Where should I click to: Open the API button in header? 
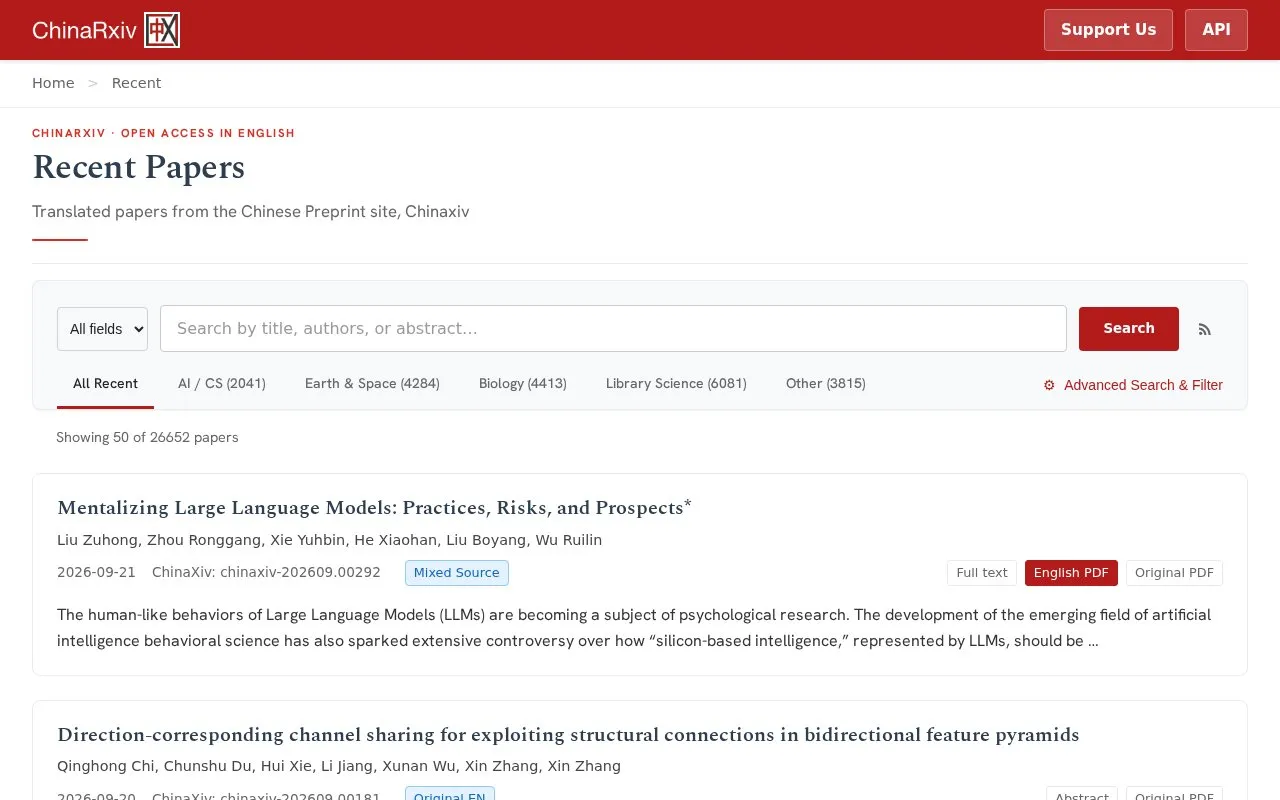1216,30
